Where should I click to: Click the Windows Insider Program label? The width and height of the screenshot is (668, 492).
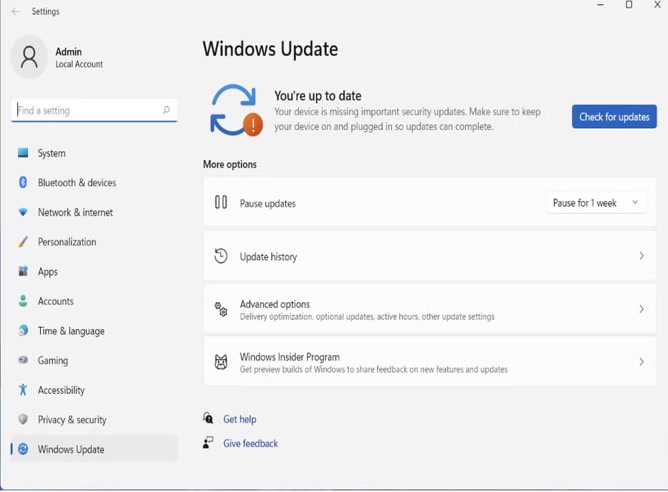coord(289,357)
